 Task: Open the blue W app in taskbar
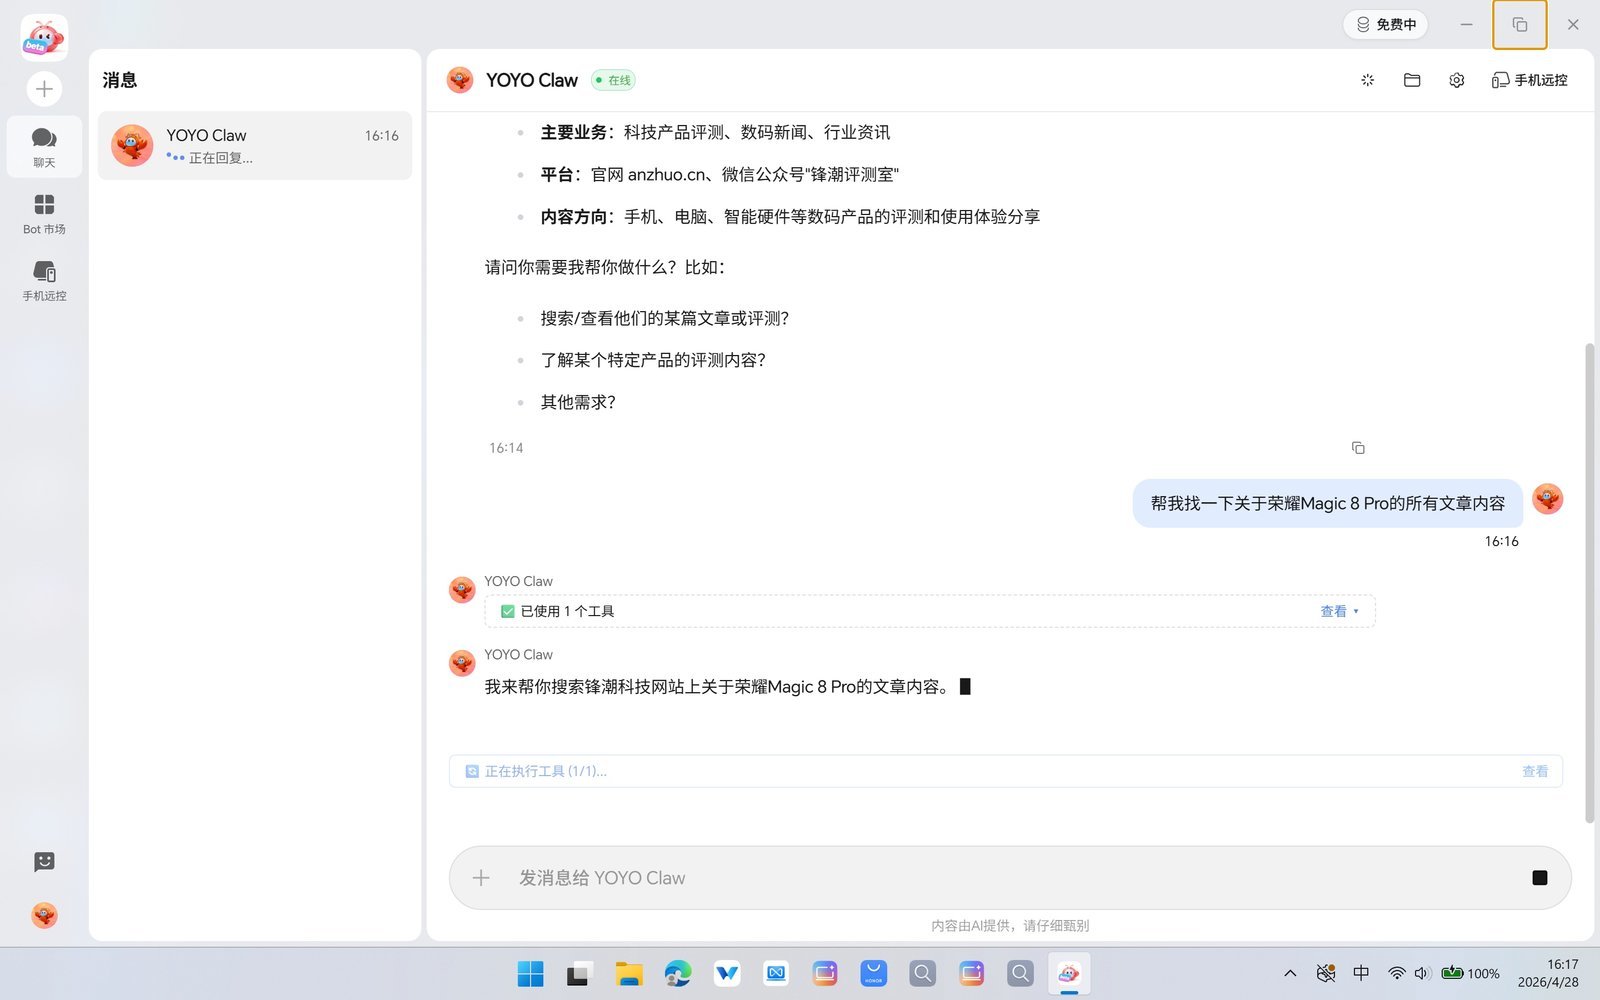pos(726,973)
